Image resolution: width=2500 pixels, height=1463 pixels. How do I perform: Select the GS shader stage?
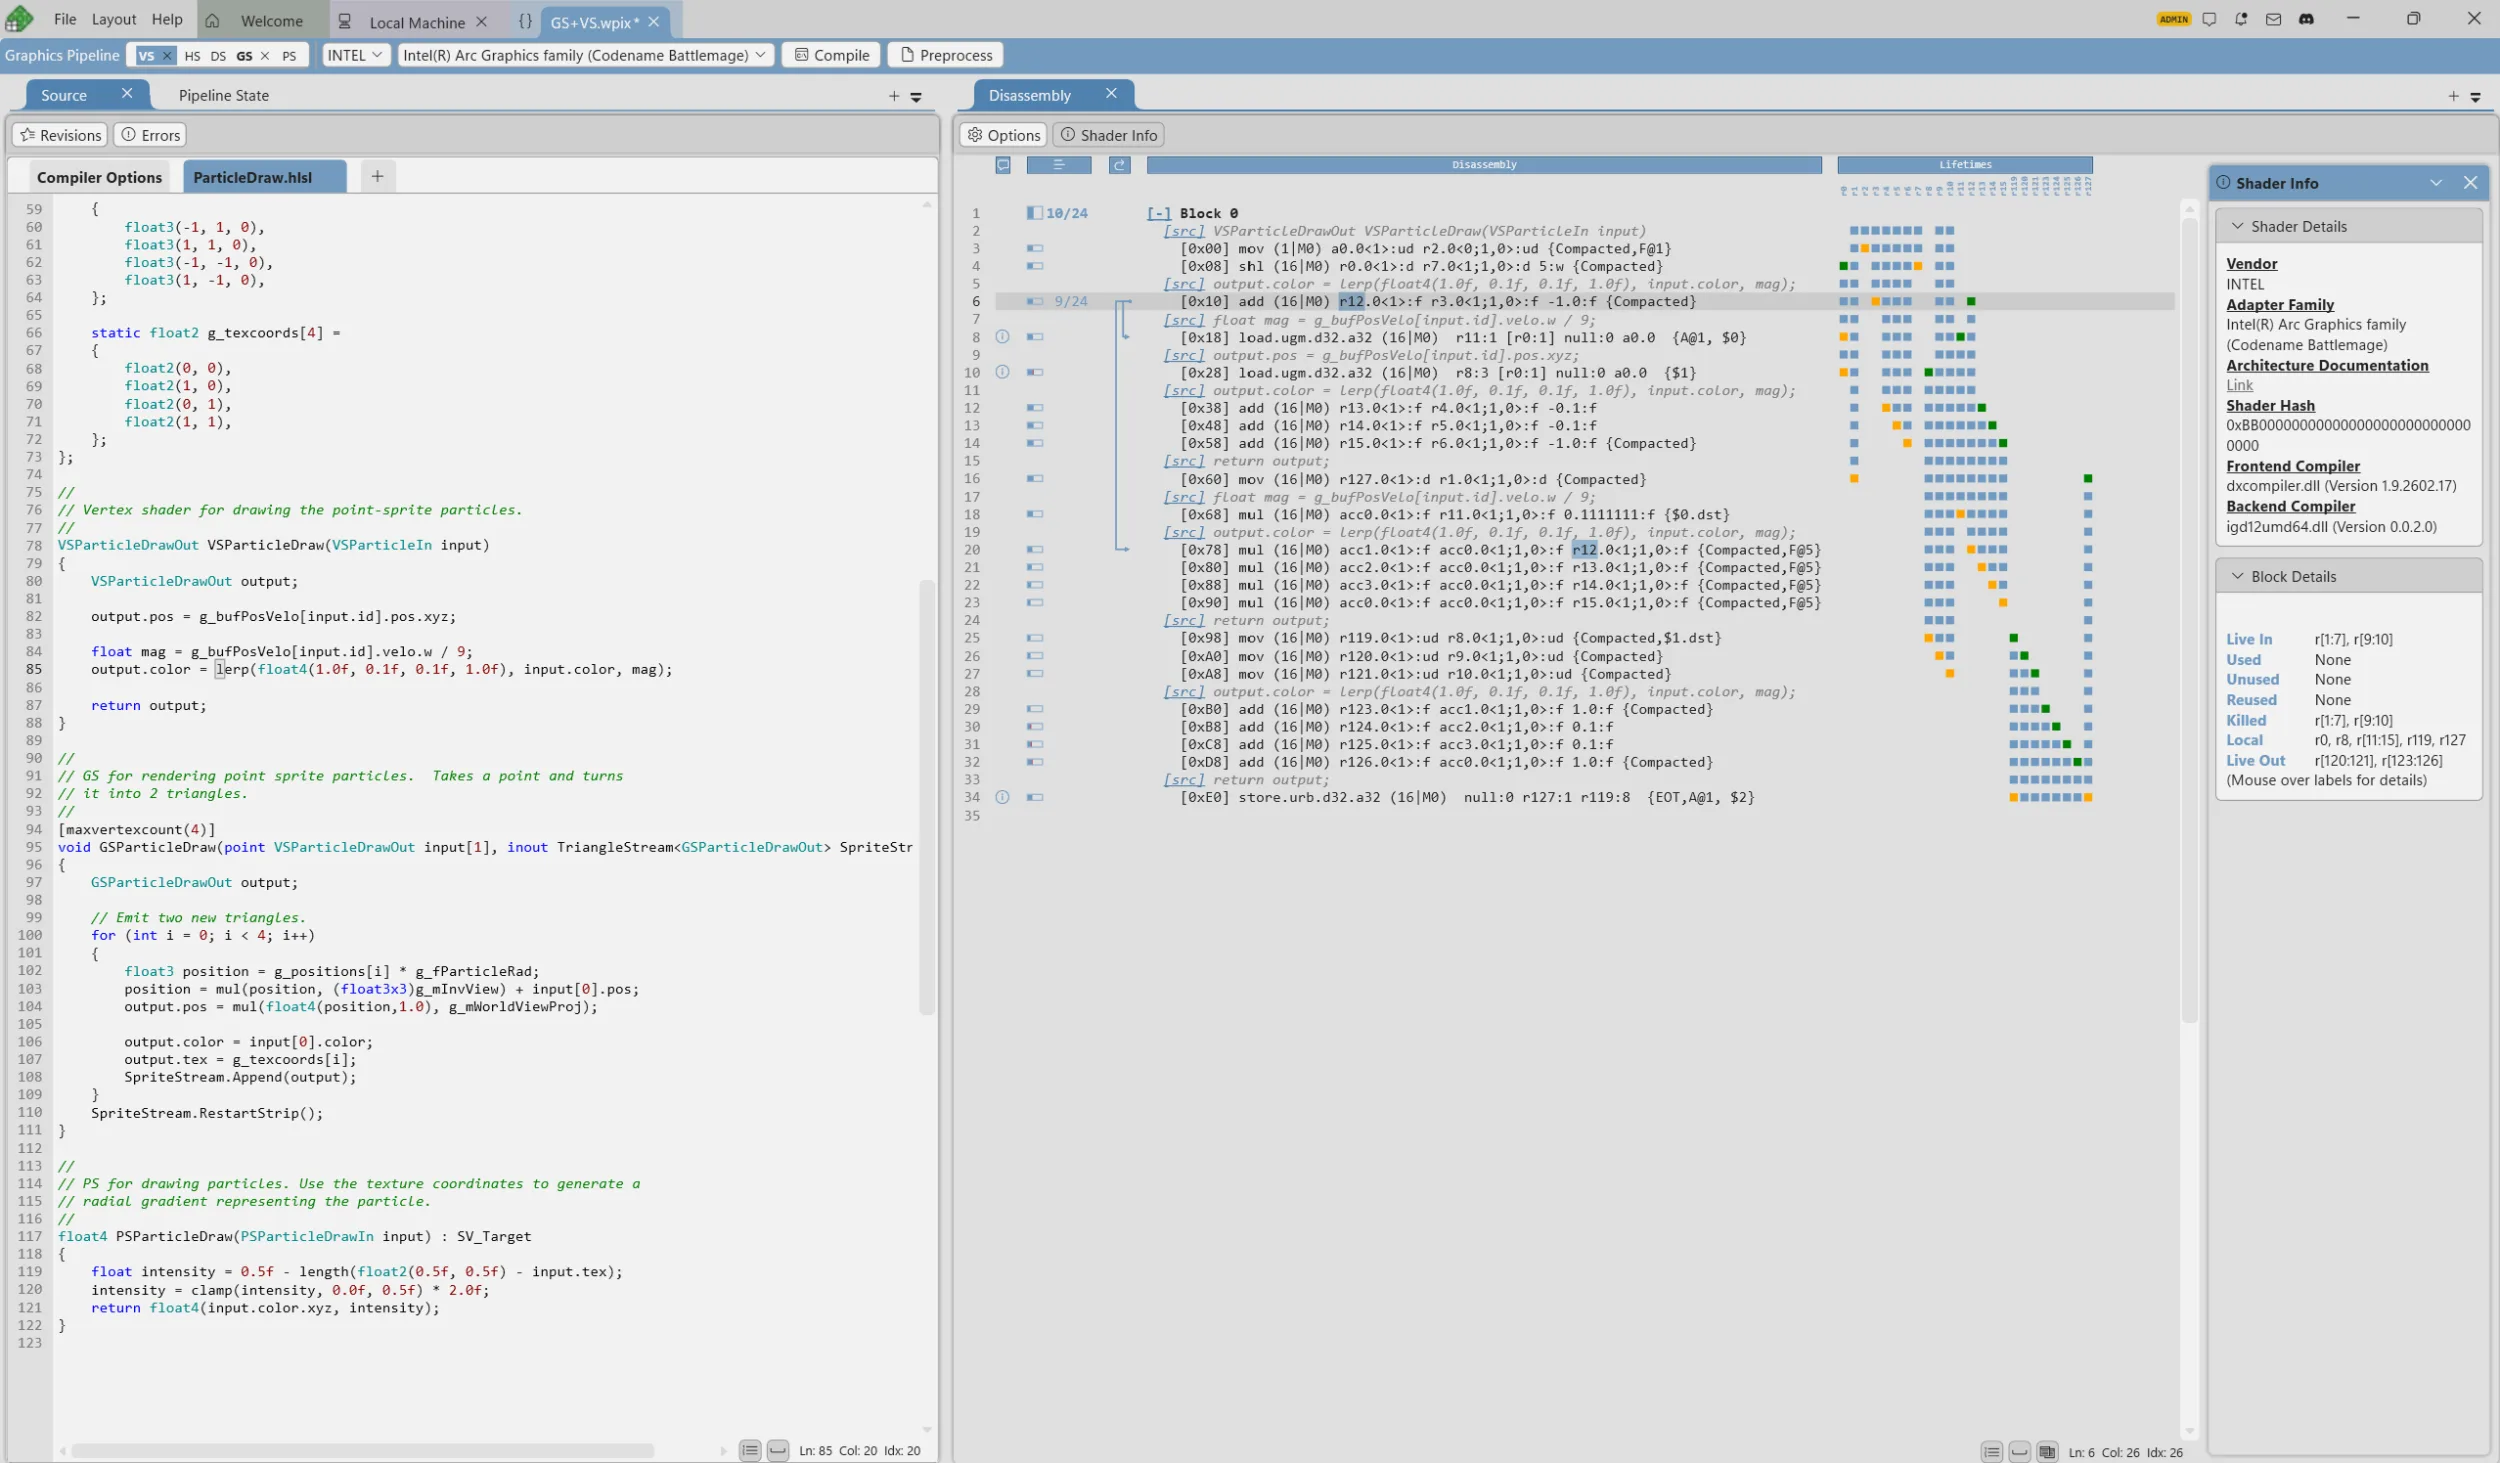click(244, 56)
